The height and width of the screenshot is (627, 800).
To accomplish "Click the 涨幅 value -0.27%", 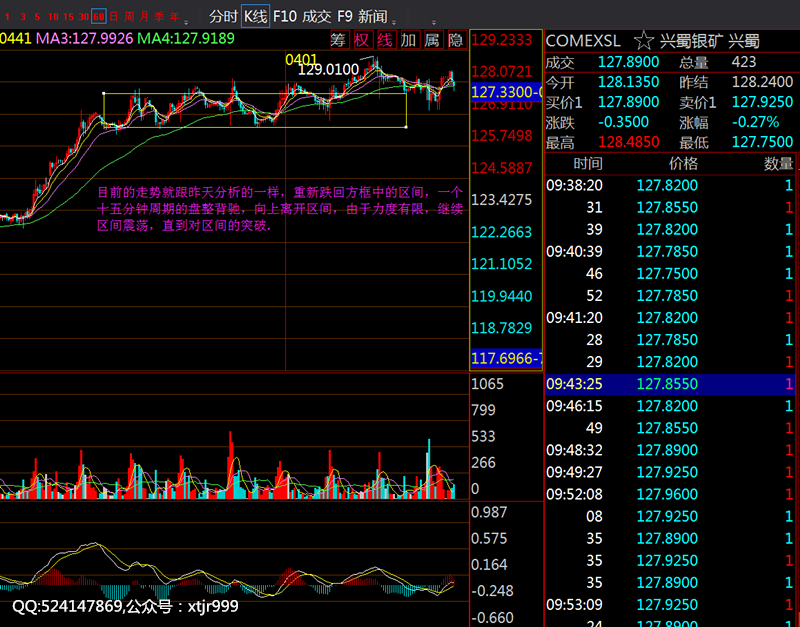I will point(756,122).
